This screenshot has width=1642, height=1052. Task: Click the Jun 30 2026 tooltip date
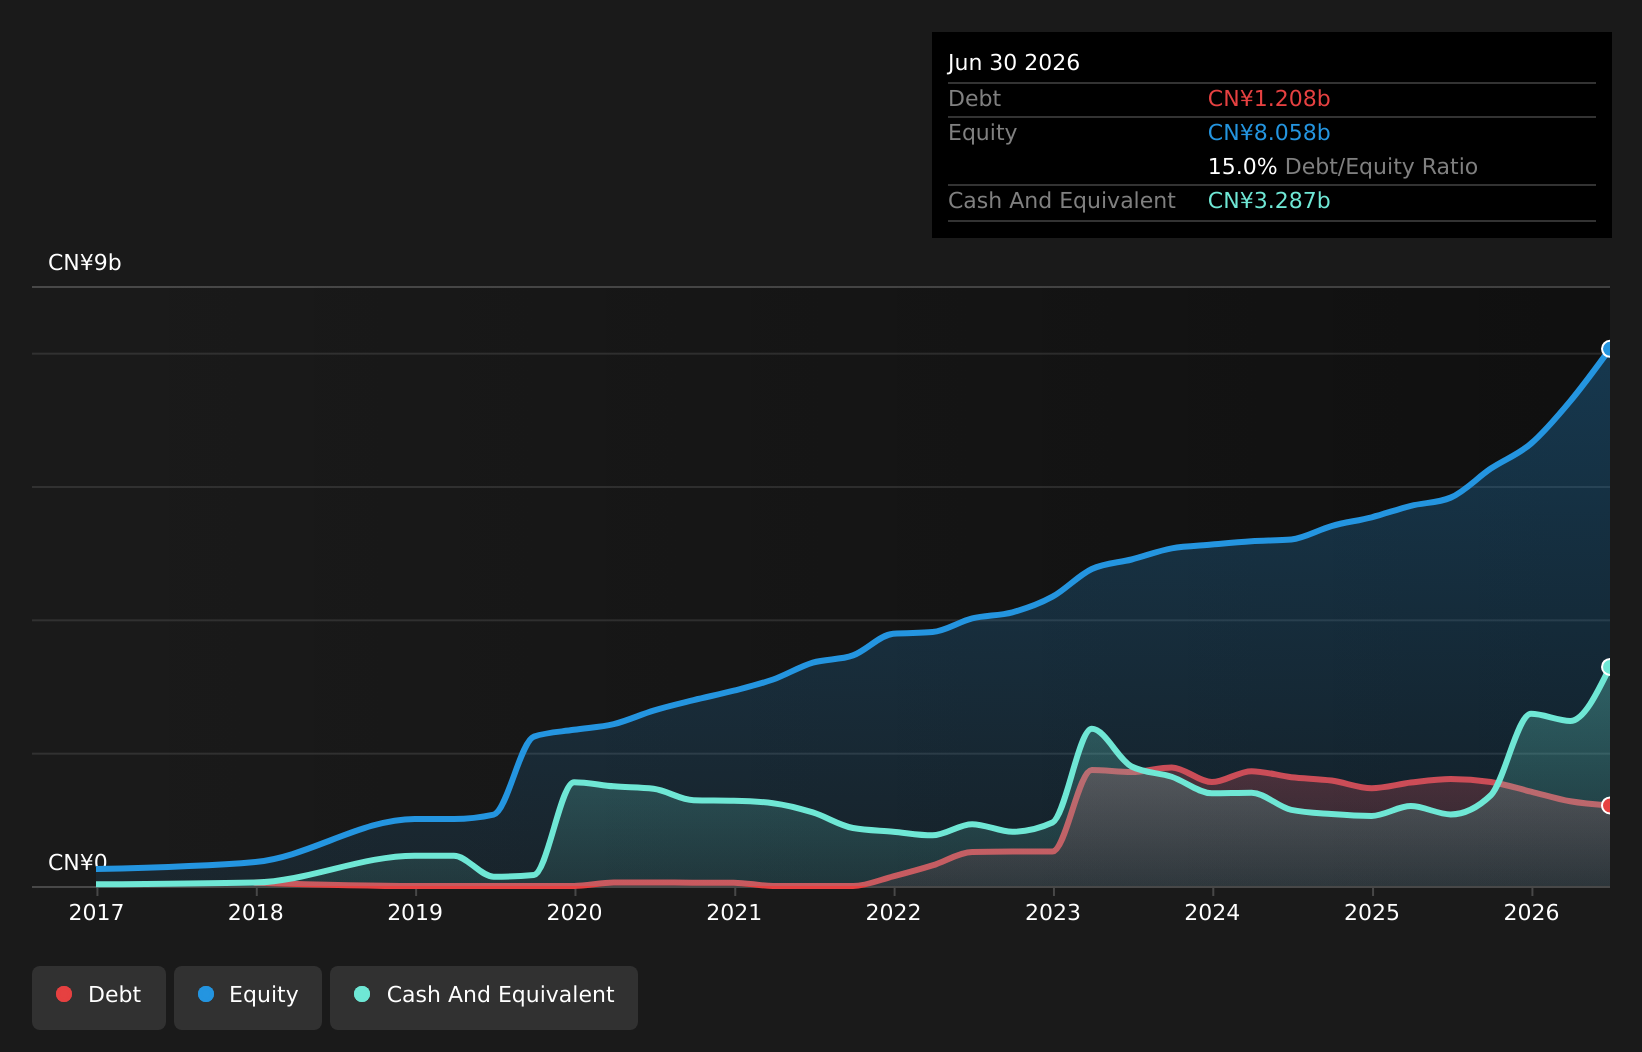tap(1014, 63)
